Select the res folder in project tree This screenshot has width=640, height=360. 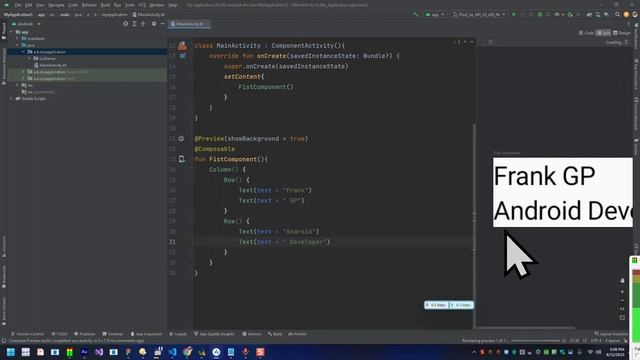pyautogui.click(x=27, y=85)
